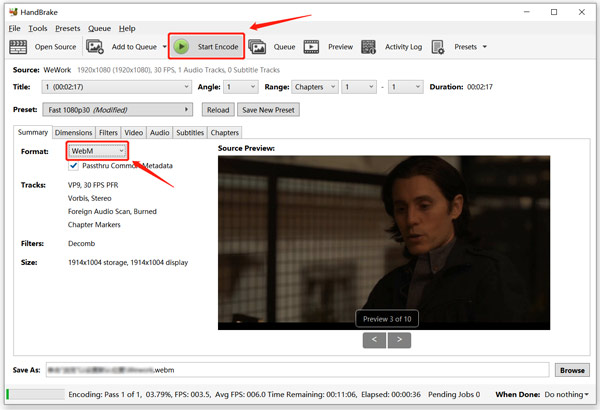
Task: Open the end chapter dropdown
Action: click(x=406, y=87)
